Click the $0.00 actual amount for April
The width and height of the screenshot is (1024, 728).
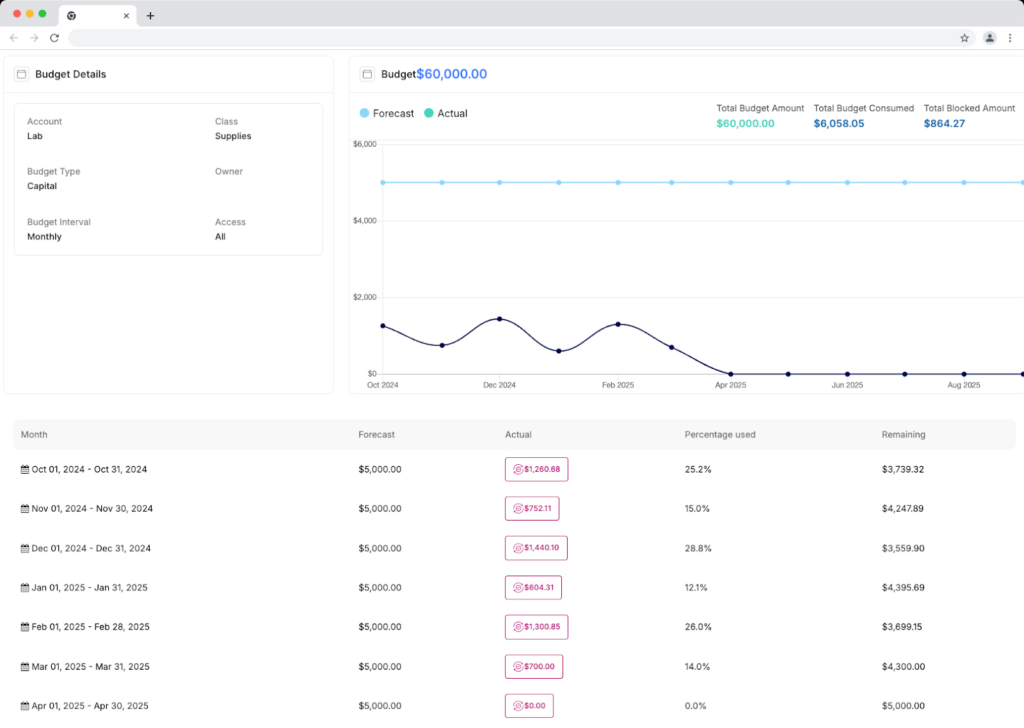pos(528,706)
